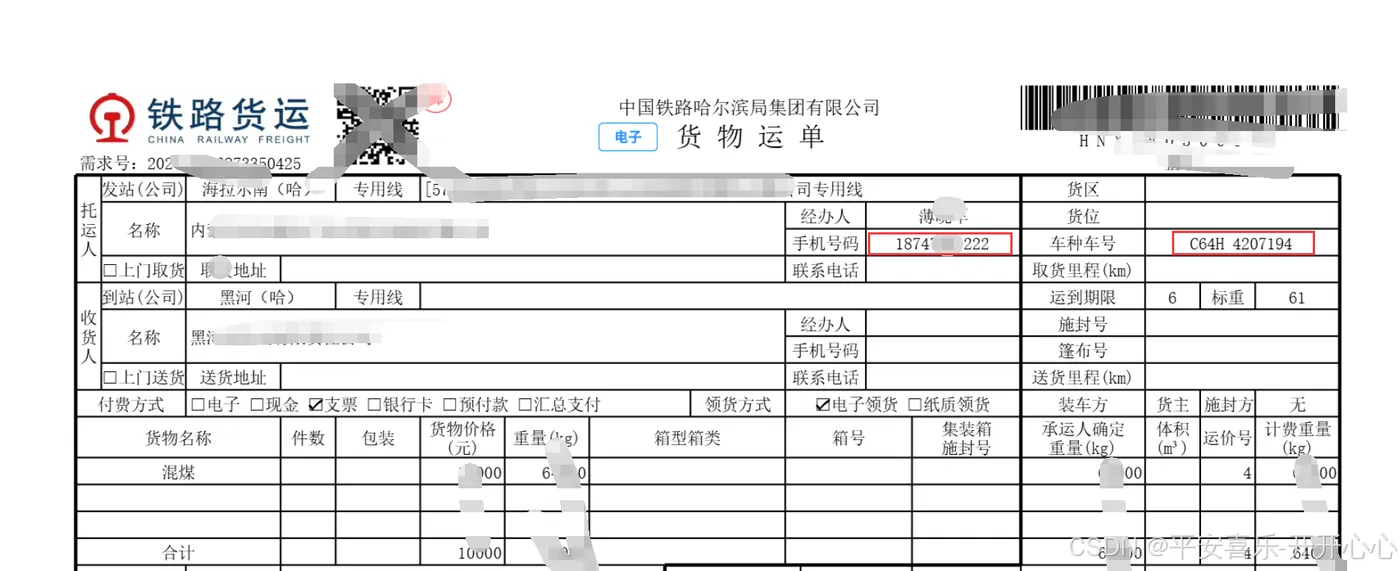Click the 取货里程(km) label
Viewport: 1400px width, 571px height.
pyautogui.click(x=1082, y=270)
